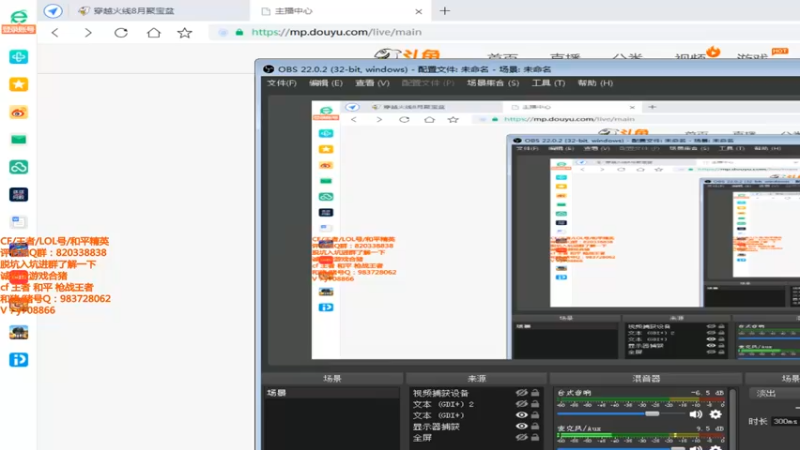Click the 麦克风/Aux audio level meter
800x450 pixels.
[640, 435]
